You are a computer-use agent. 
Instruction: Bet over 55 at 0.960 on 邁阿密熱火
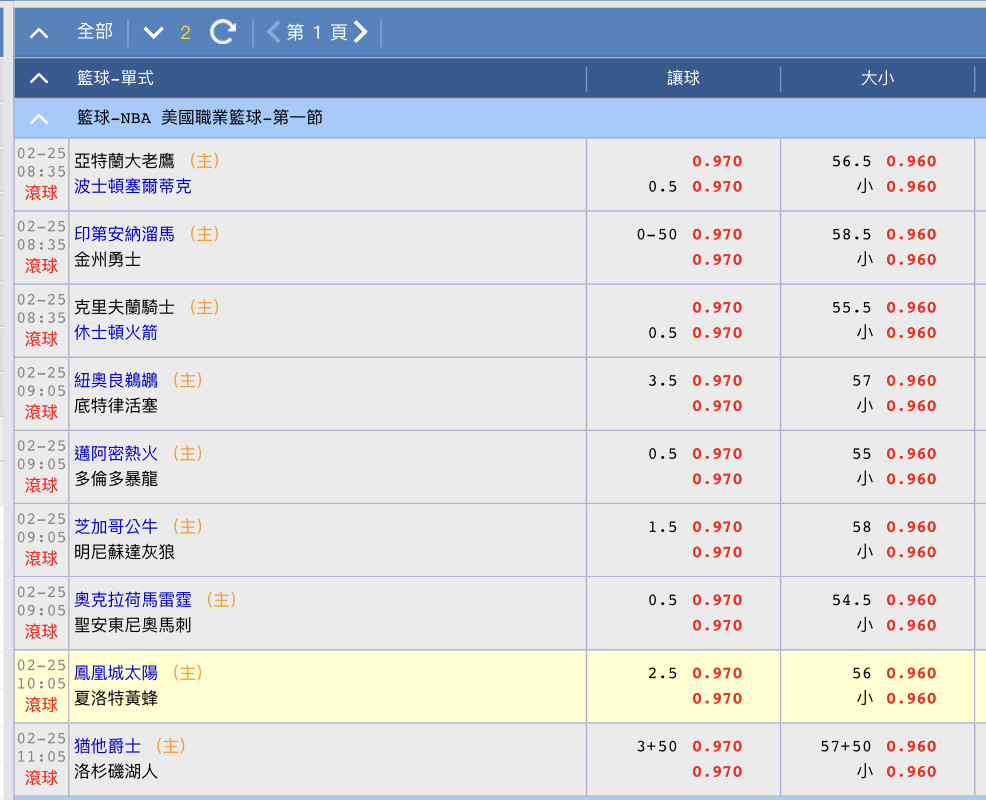tap(911, 454)
